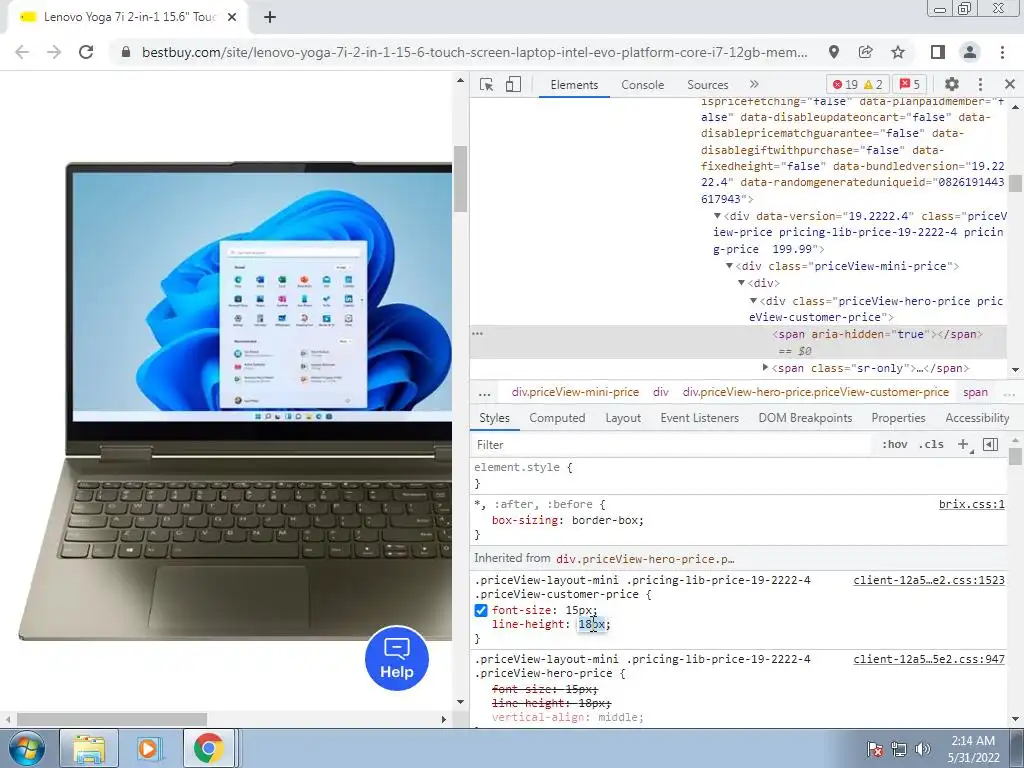Click the border-box box-sizing value

606,520
